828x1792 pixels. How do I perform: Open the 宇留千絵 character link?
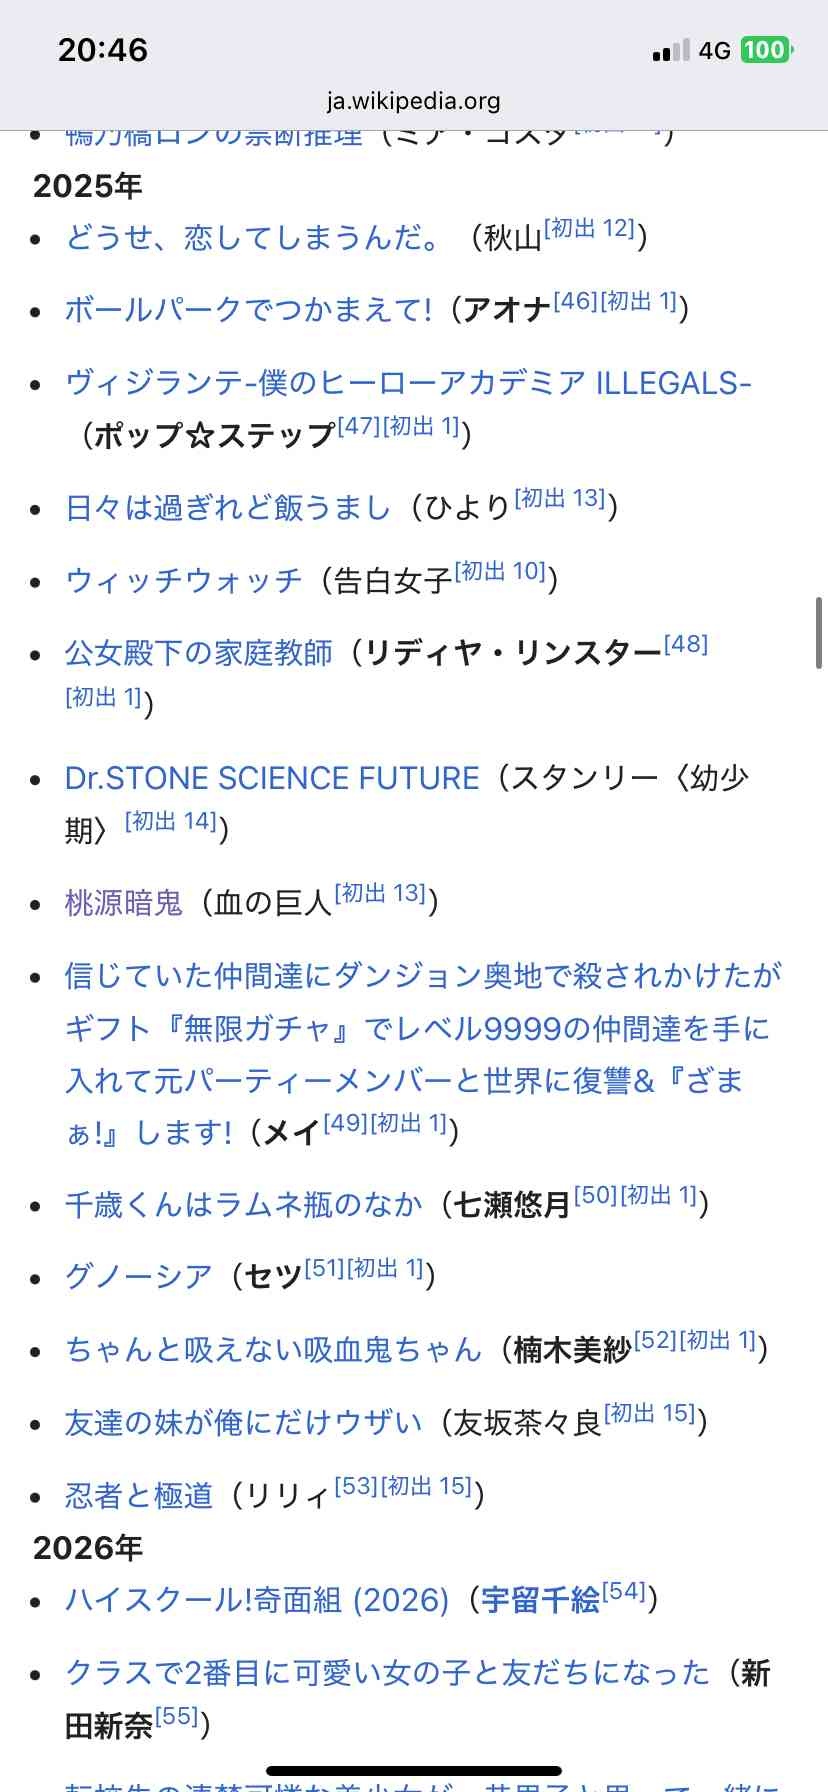click(540, 1600)
